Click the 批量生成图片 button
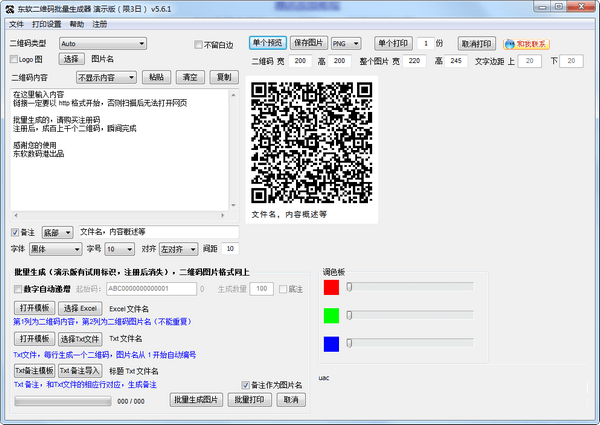This screenshot has height=425, width=600. click(x=196, y=400)
